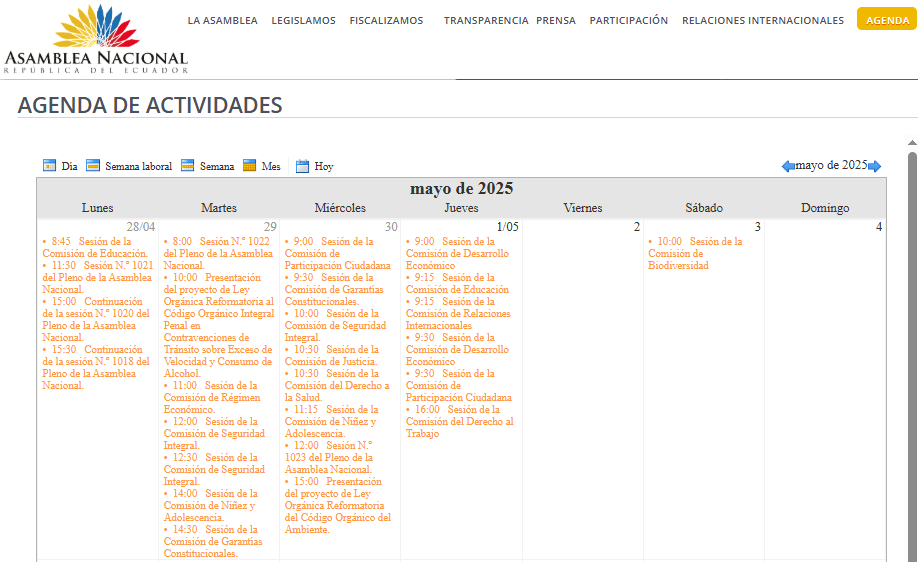This screenshot has width=918, height=562.
Task: Click the Semana laboral view icon
Action: [x=93, y=166]
